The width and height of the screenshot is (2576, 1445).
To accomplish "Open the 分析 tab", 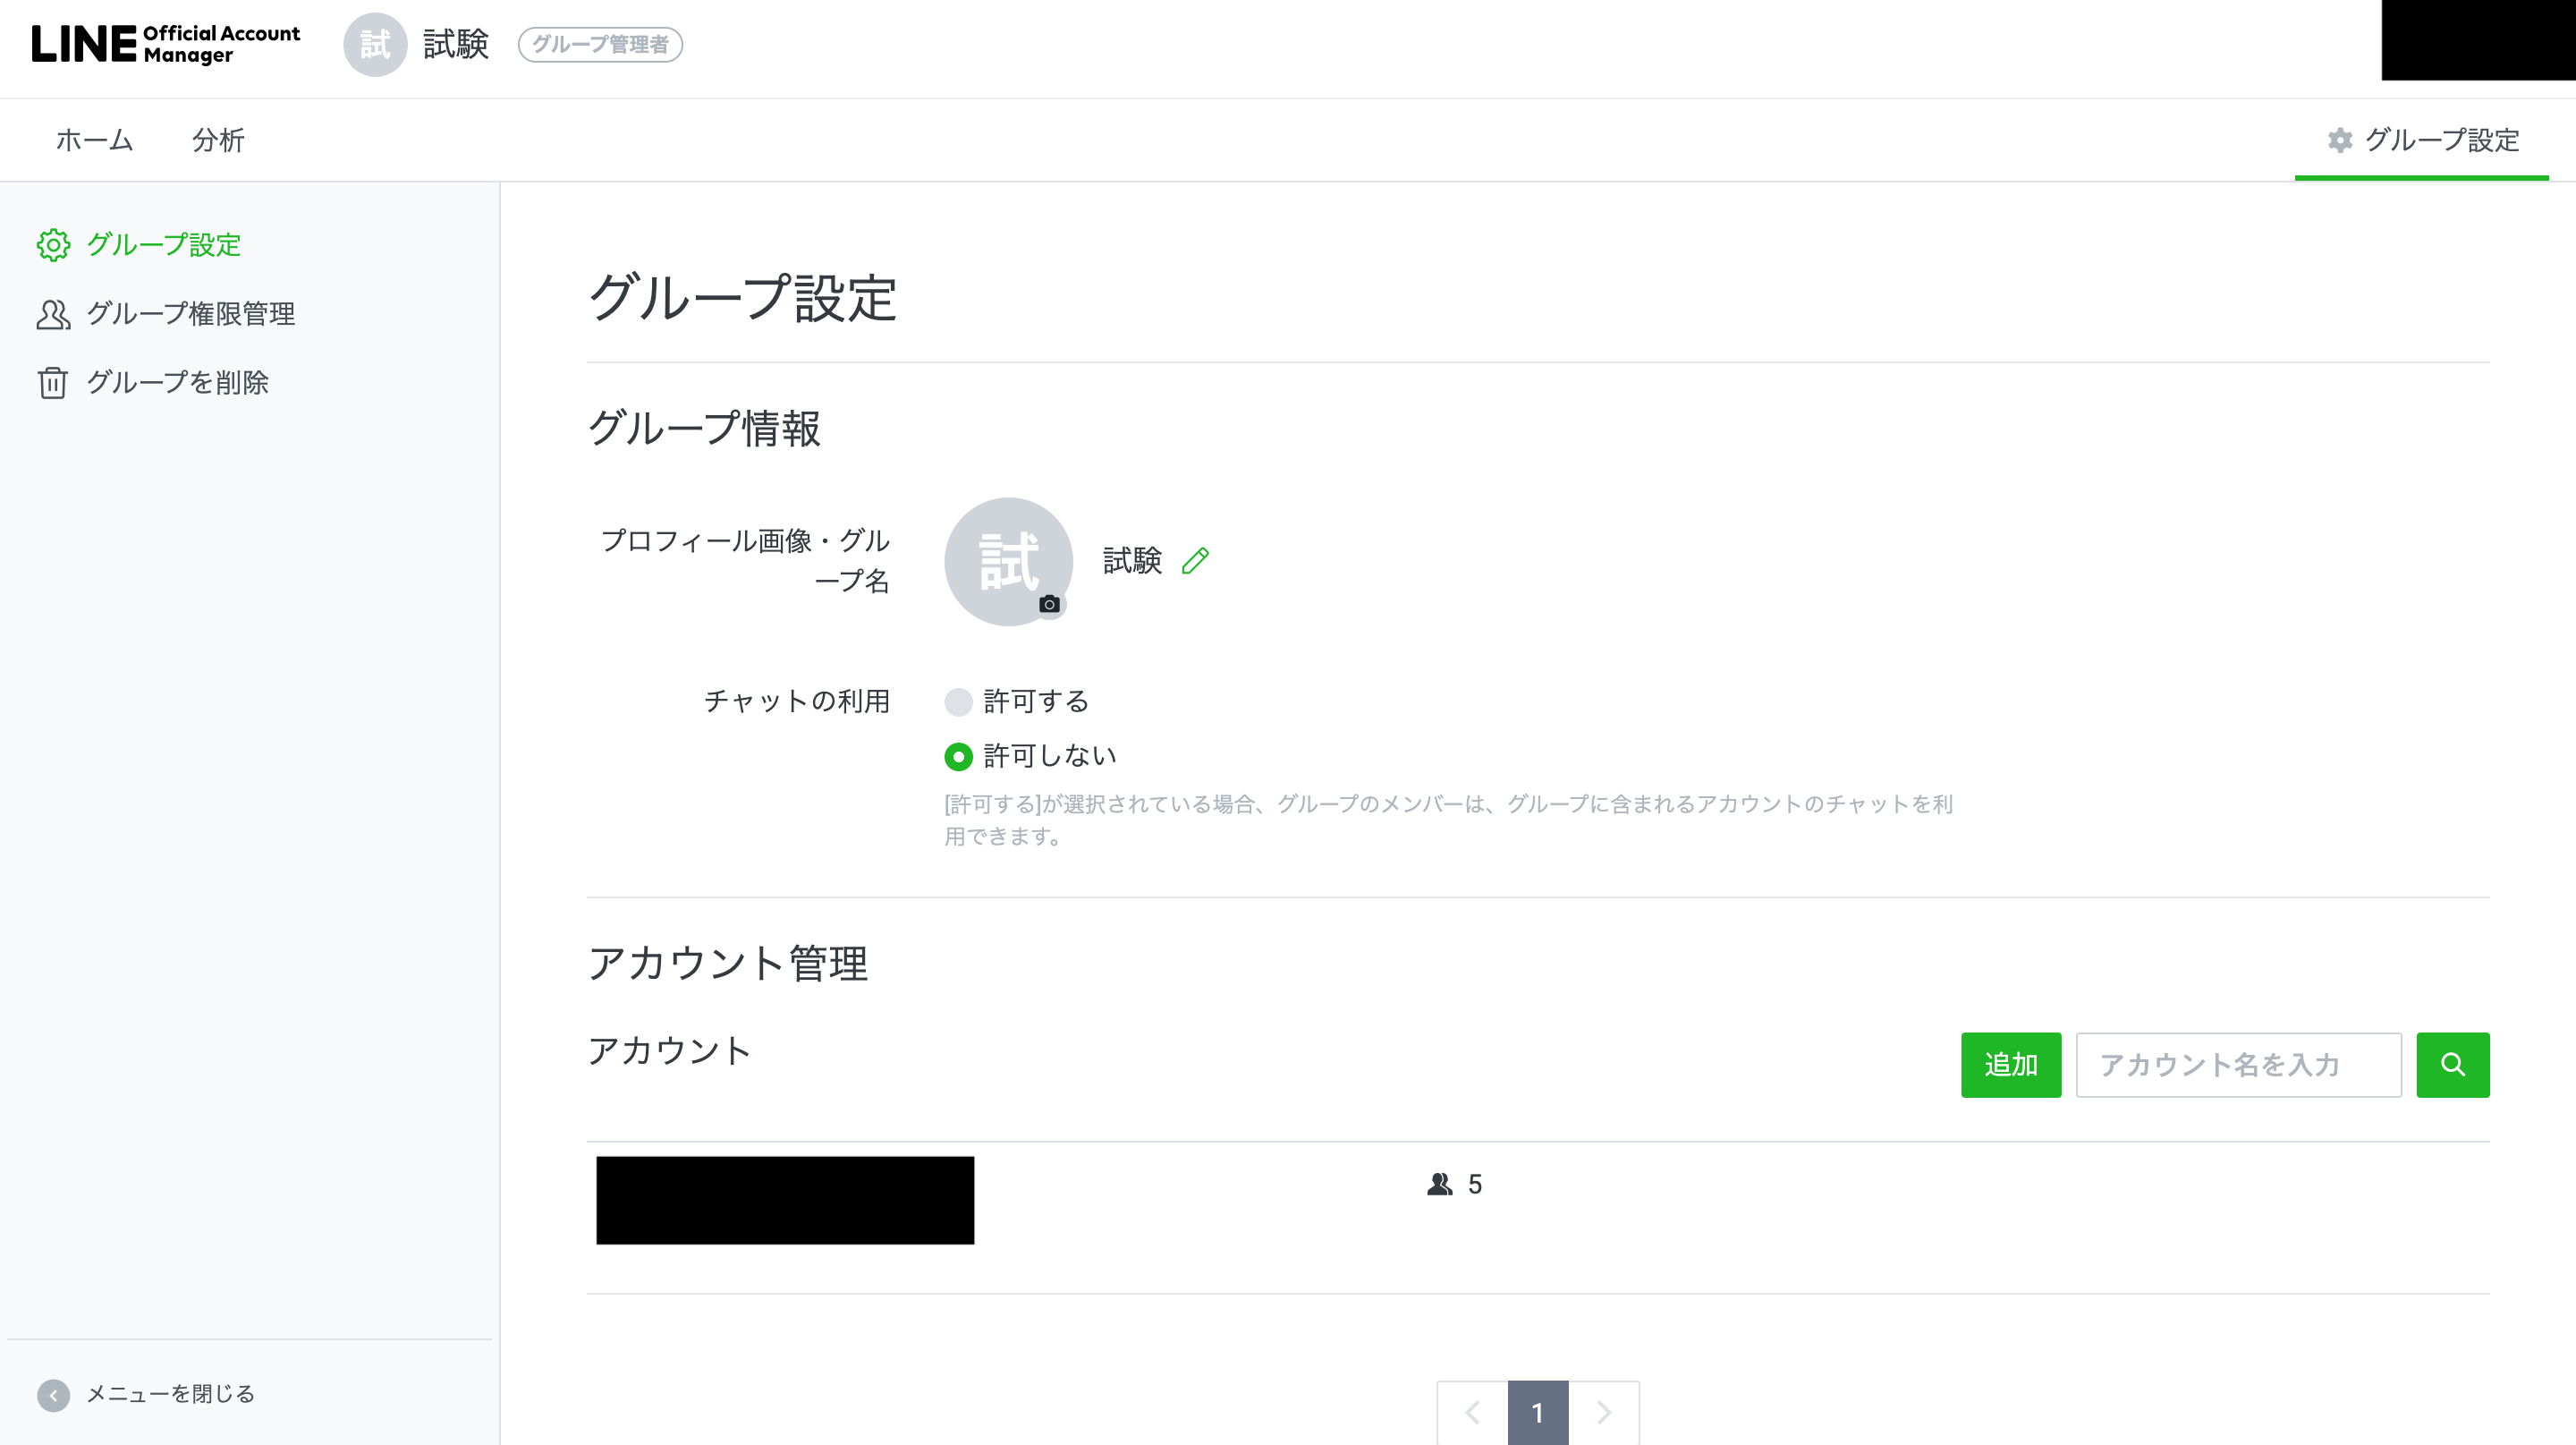I will pos(218,140).
